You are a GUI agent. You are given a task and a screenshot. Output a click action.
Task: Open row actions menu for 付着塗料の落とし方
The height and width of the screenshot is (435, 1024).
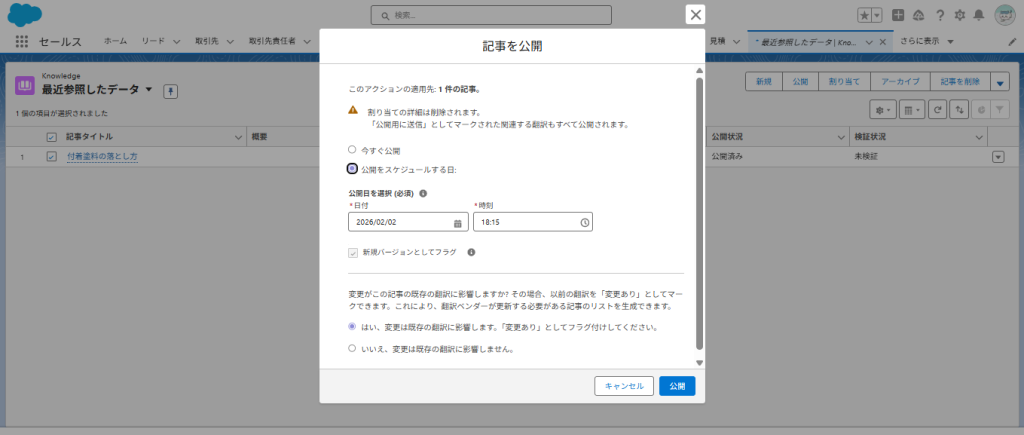(x=998, y=157)
